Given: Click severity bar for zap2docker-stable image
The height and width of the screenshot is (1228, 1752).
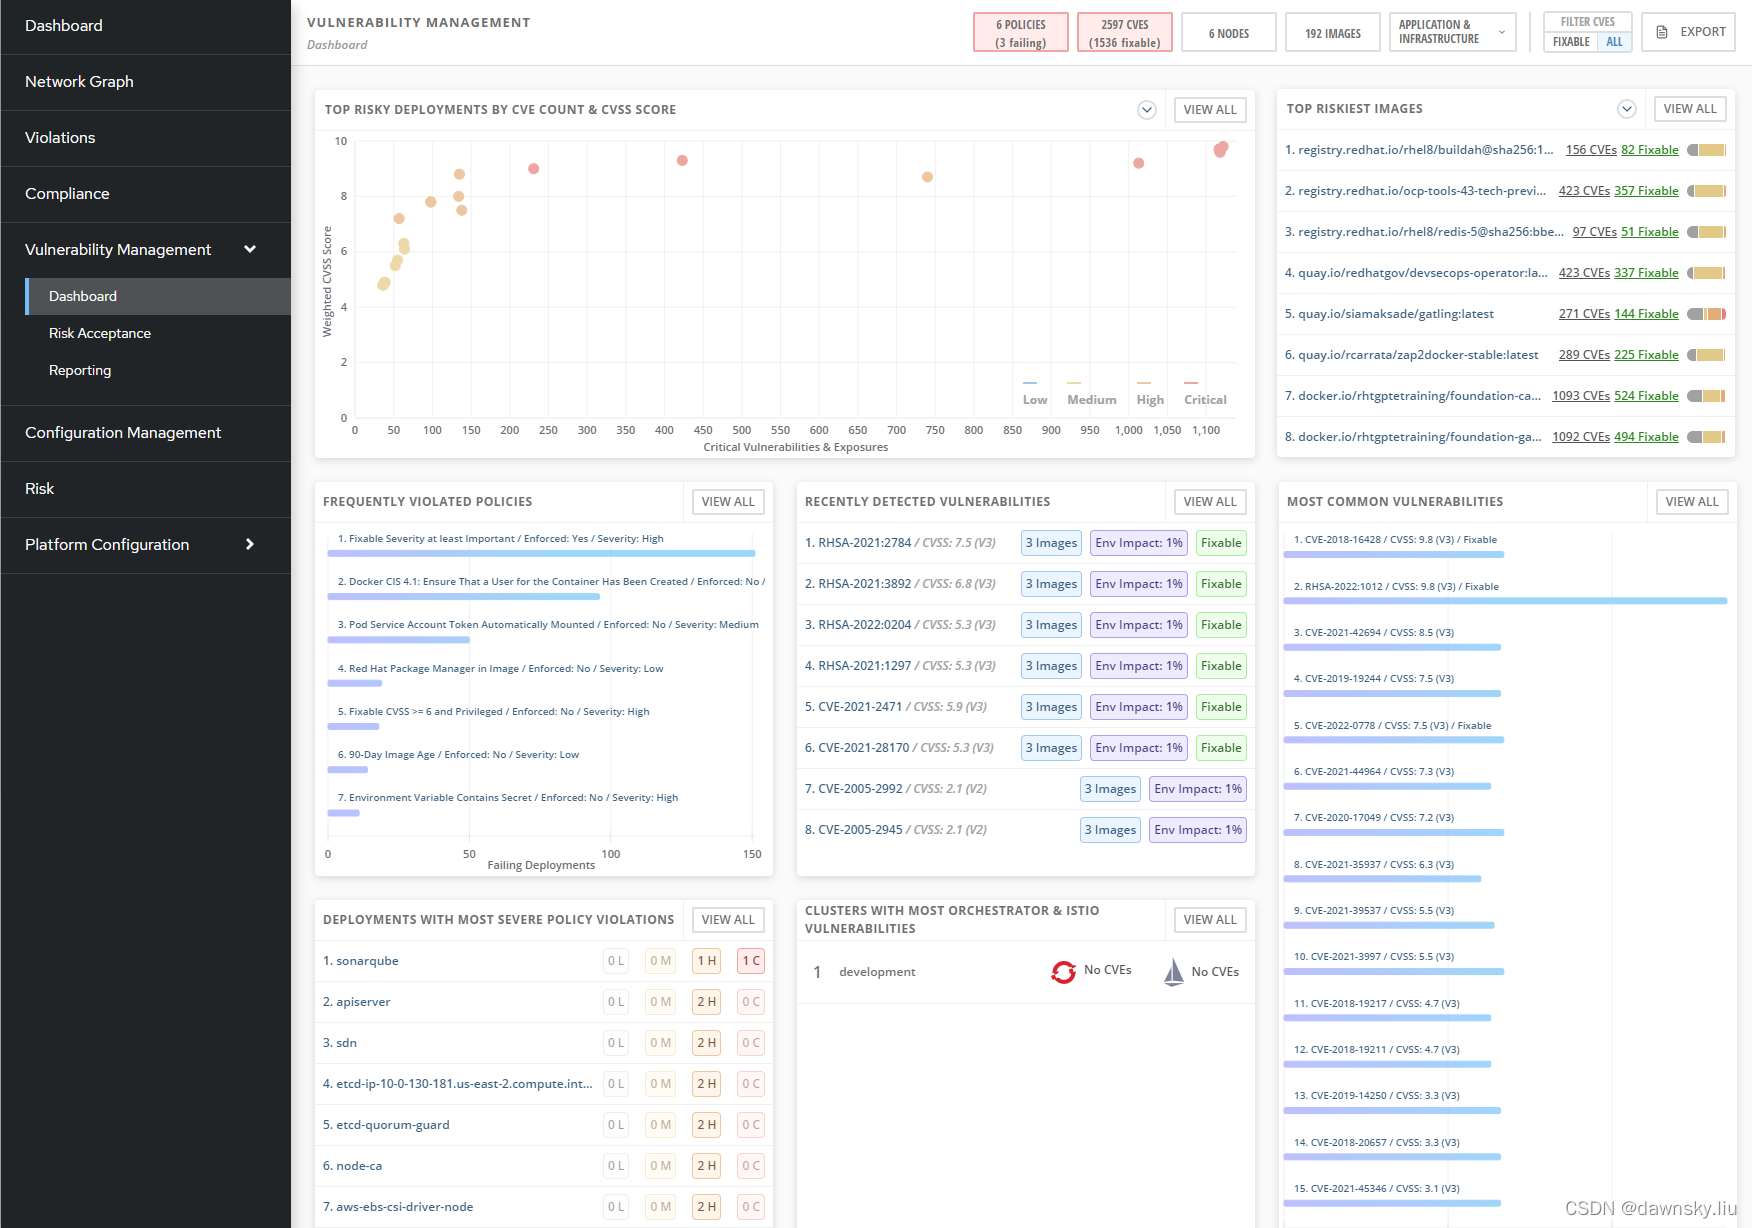Looking at the screenshot, I should pos(1706,355).
